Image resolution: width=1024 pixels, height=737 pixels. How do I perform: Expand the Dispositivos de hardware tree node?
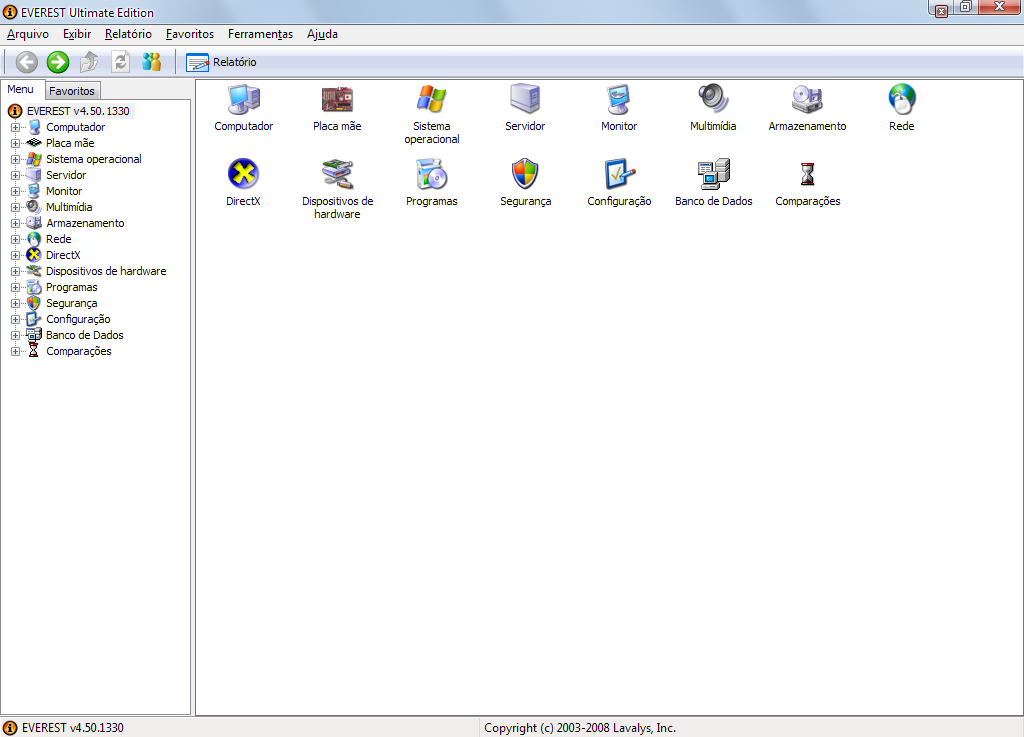[x=15, y=271]
